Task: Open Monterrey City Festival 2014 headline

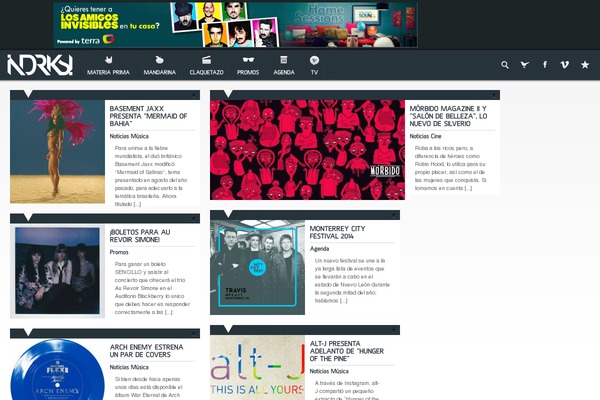Action: tap(337, 232)
